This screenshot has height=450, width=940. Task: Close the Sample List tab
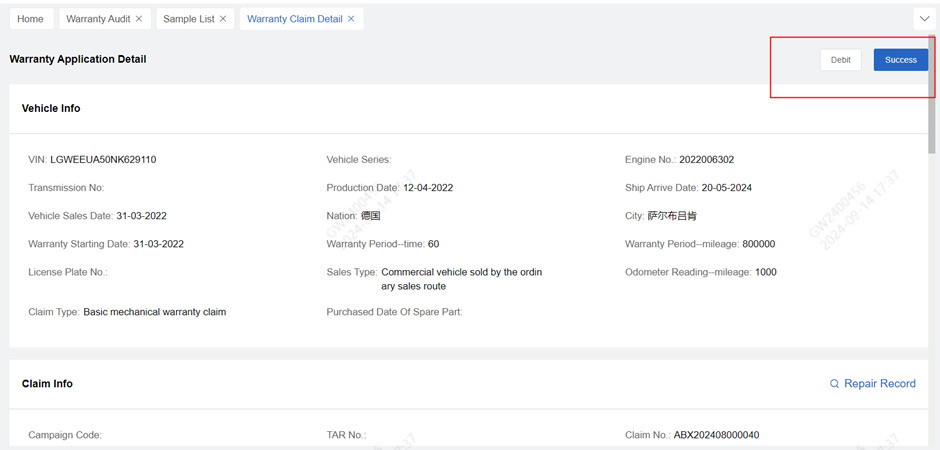tap(223, 19)
